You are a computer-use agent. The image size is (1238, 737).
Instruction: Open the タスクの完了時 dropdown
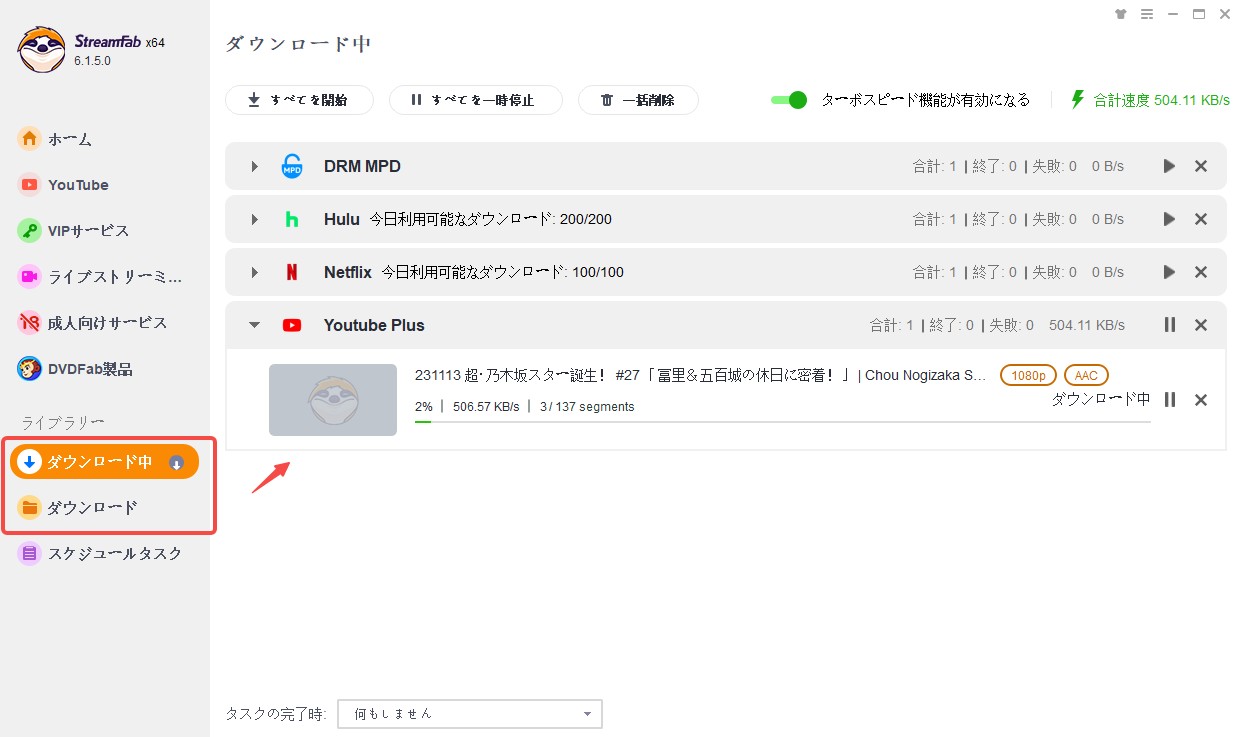(470, 714)
